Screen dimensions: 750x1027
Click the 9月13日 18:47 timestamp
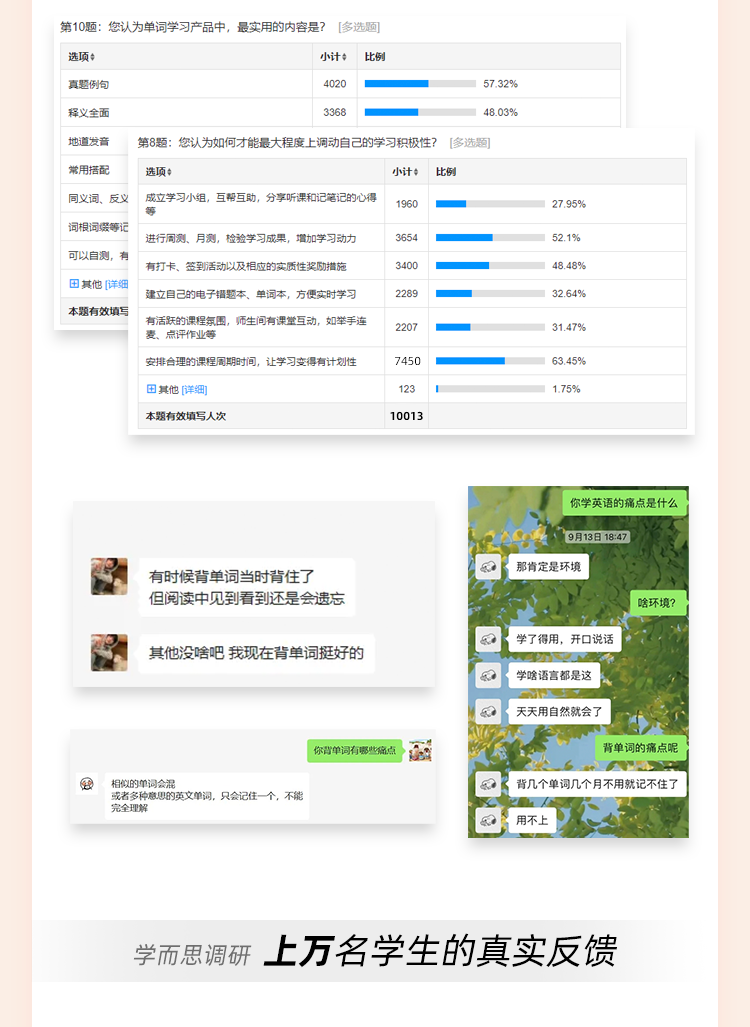(597, 537)
